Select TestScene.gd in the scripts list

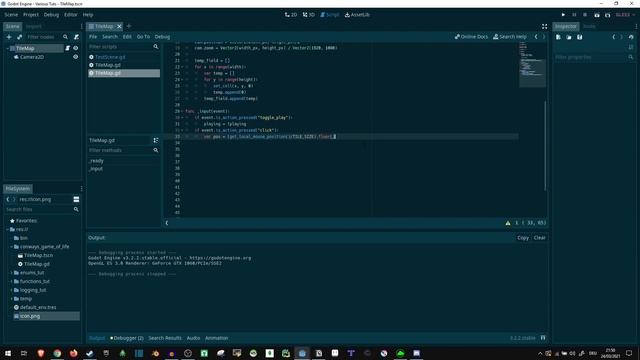[x=110, y=57]
